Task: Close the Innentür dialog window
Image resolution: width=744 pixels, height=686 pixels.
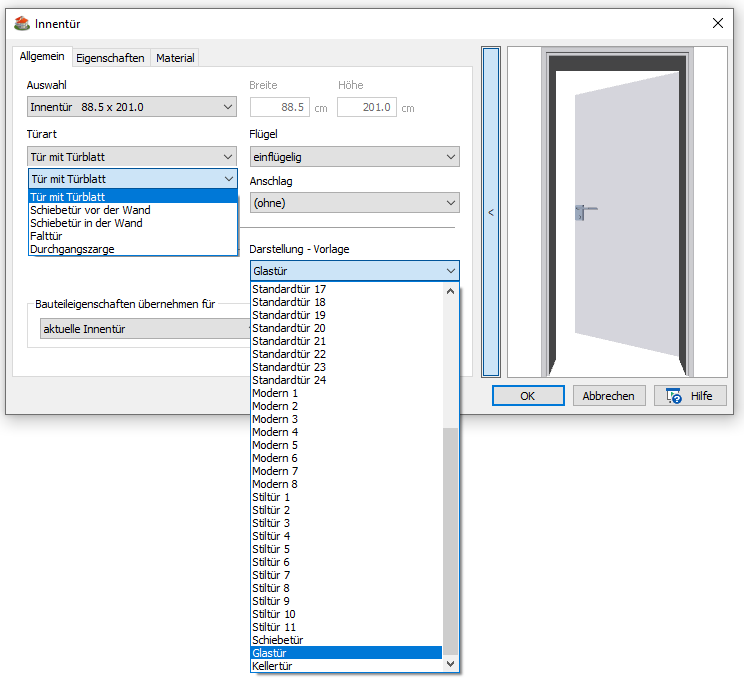Action: coord(717,23)
